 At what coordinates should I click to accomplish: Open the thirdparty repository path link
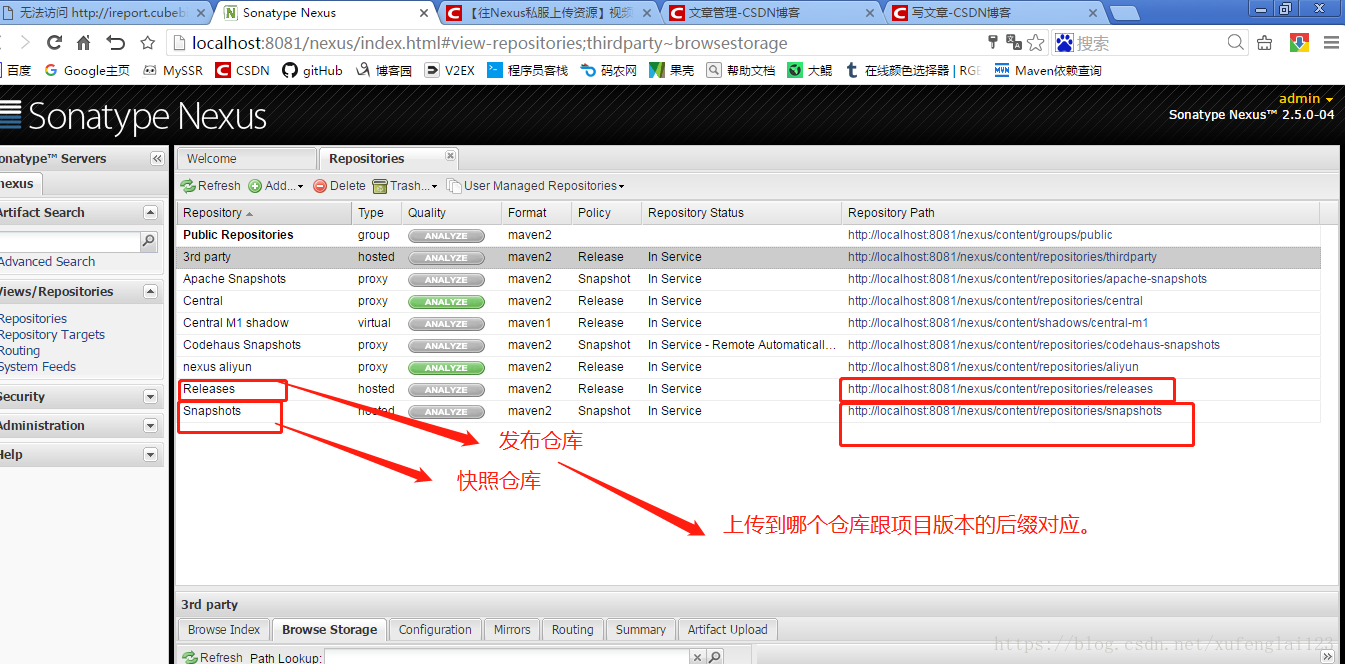tap(1002, 257)
